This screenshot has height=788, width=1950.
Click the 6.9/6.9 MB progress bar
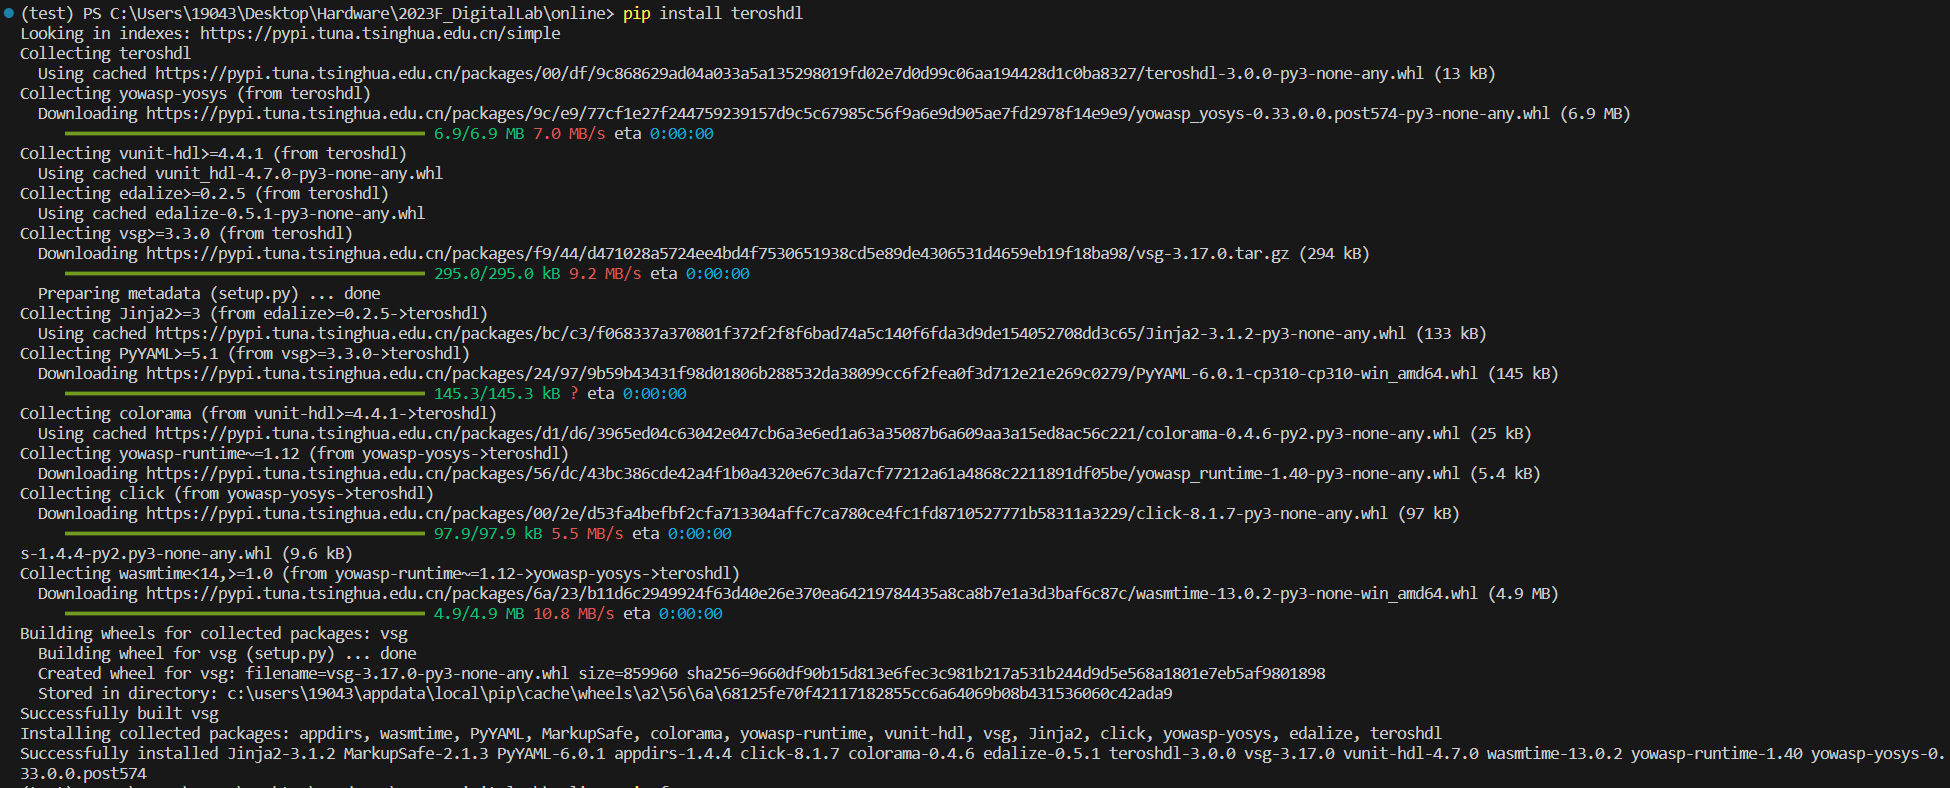245,133
